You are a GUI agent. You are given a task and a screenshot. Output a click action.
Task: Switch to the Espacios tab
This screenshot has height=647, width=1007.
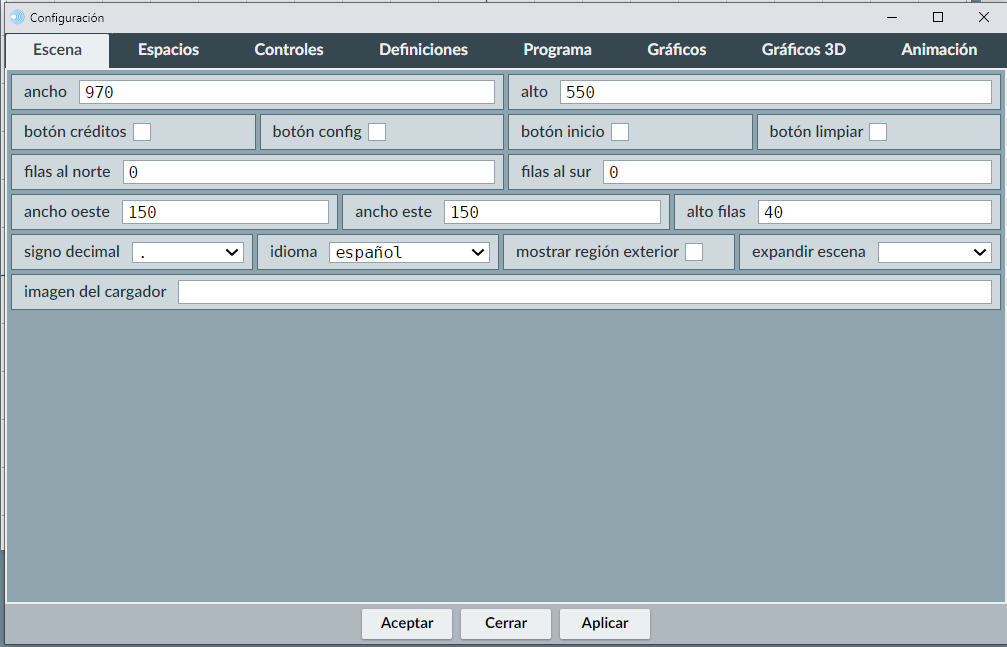[x=168, y=50]
